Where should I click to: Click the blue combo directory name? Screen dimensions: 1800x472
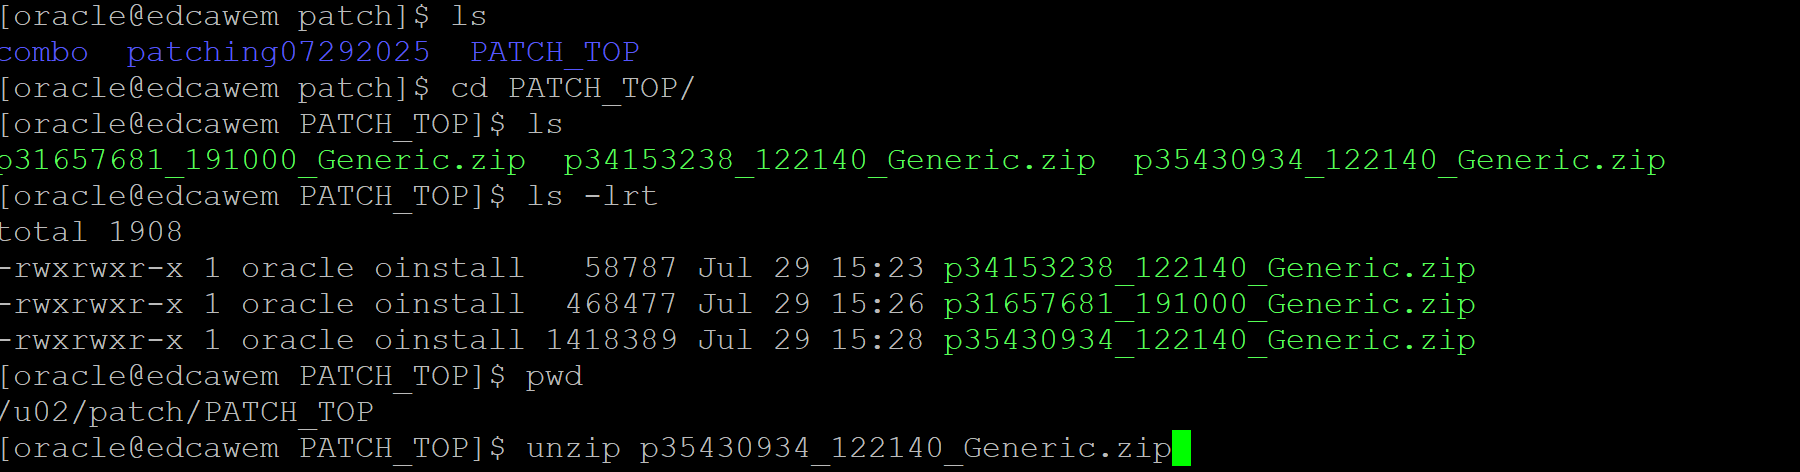coord(44,52)
